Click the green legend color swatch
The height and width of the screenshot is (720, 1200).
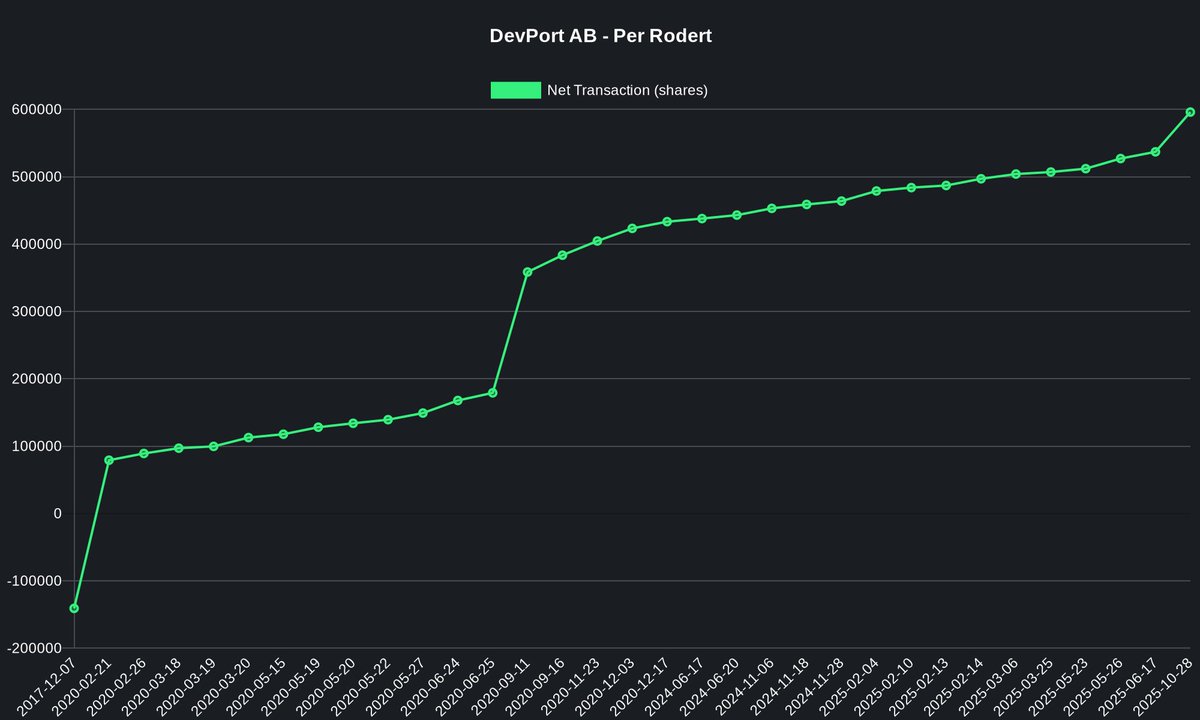(x=514, y=90)
